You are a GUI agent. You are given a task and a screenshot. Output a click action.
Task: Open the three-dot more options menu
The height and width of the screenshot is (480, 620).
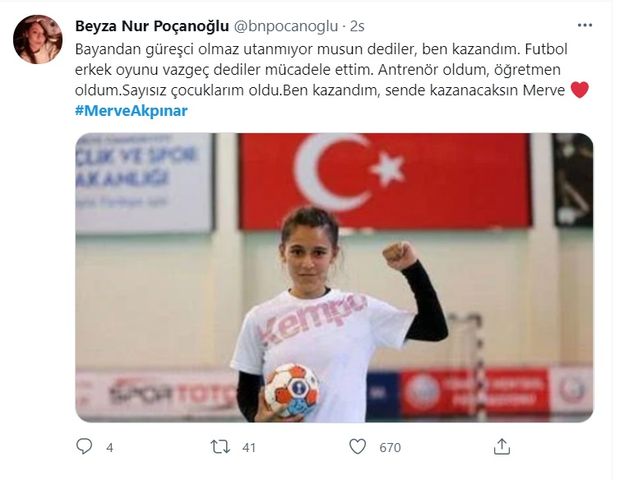click(x=585, y=25)
